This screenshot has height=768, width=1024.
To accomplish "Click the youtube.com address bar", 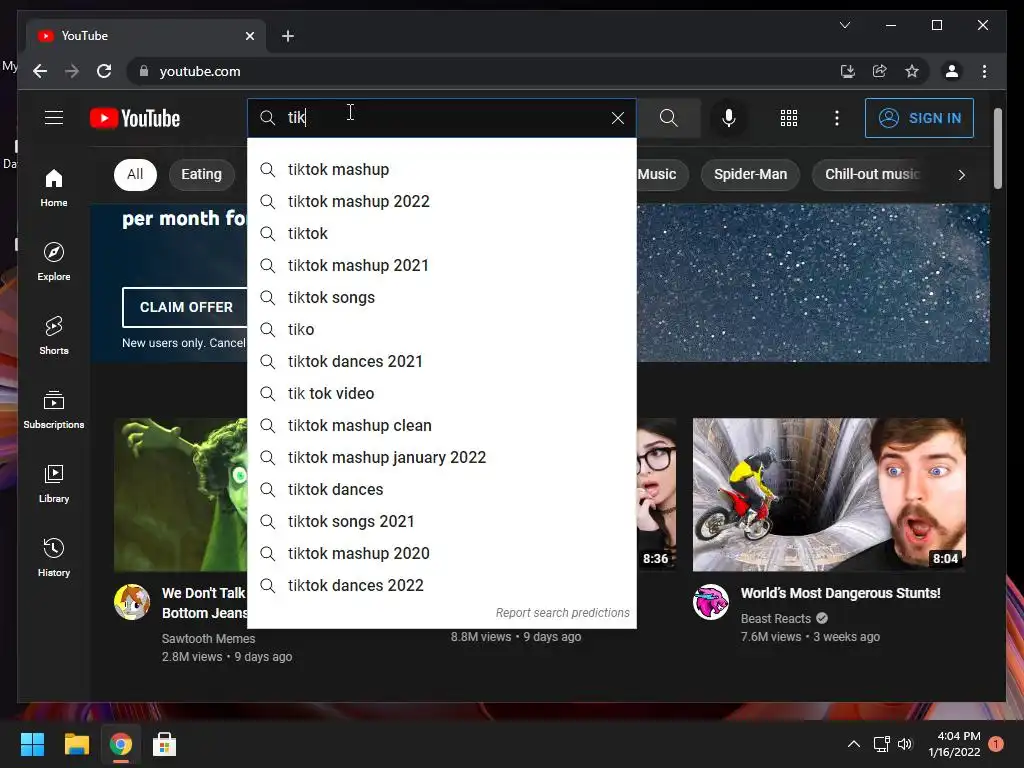I will tap(482, 71).
